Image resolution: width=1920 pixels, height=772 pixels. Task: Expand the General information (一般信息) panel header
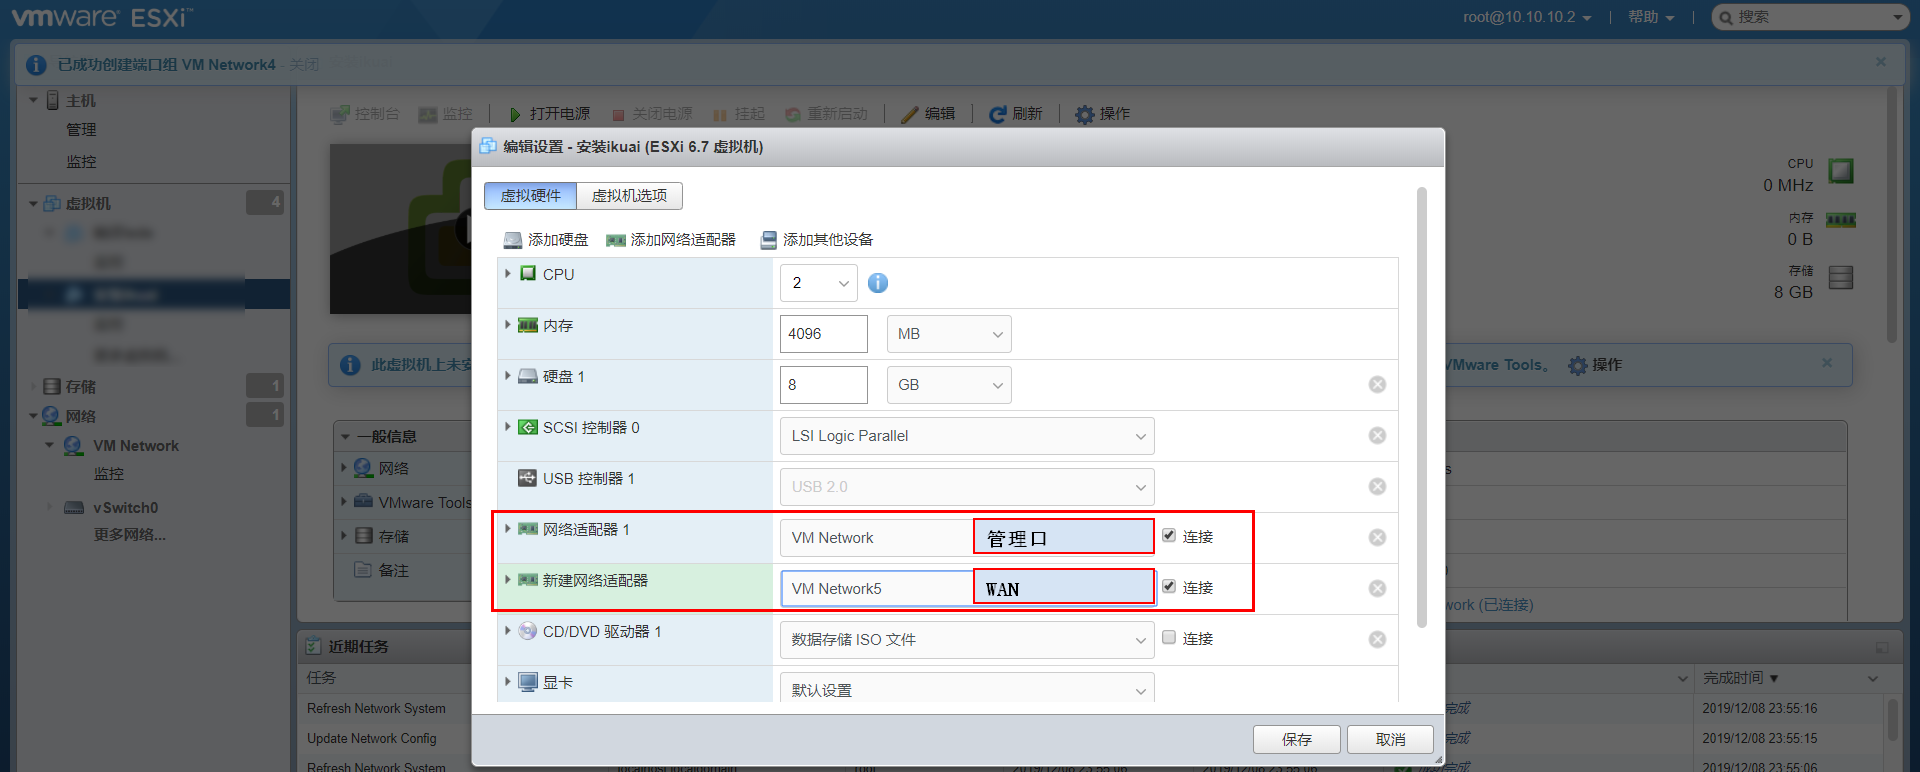[x=402, y=436]
